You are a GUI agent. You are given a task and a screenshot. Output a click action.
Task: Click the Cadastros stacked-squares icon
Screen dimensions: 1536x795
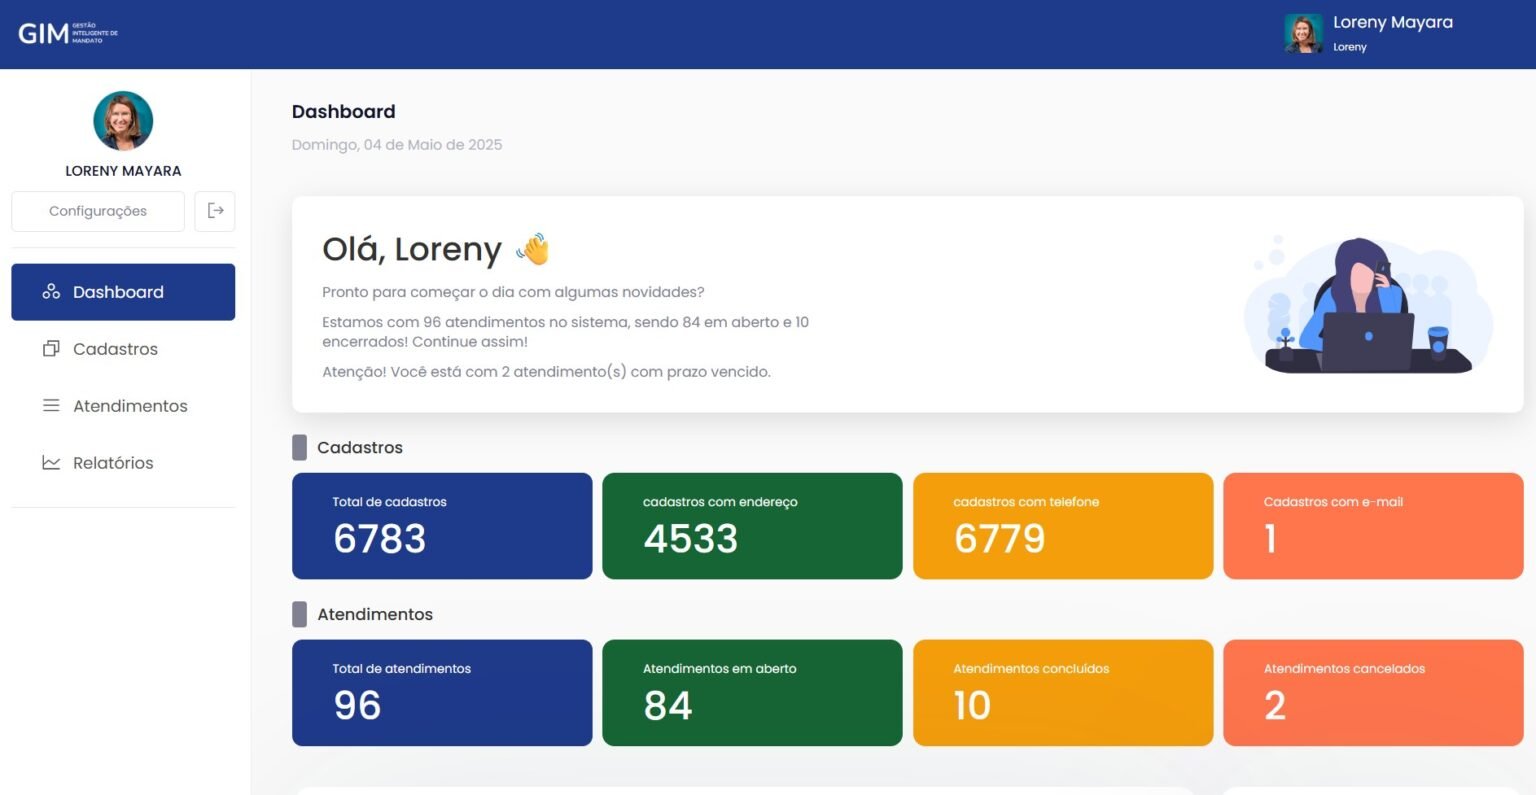coord(51,349)
